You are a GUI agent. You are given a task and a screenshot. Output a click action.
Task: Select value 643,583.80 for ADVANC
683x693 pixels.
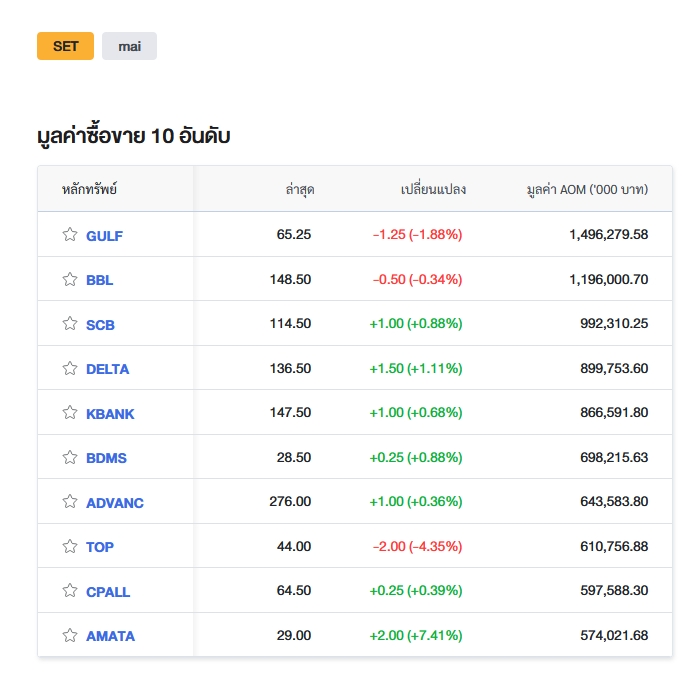pos(614,501)
